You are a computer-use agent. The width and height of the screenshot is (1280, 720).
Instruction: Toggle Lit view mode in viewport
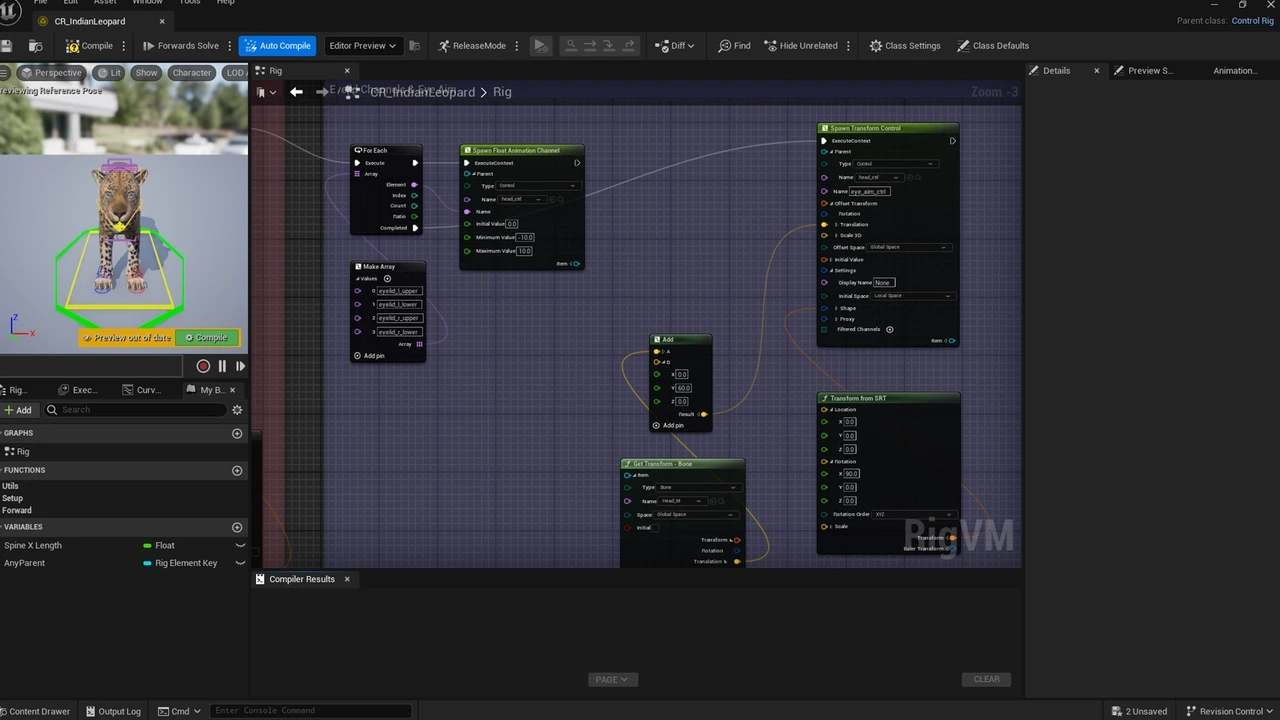pos(110,73)
